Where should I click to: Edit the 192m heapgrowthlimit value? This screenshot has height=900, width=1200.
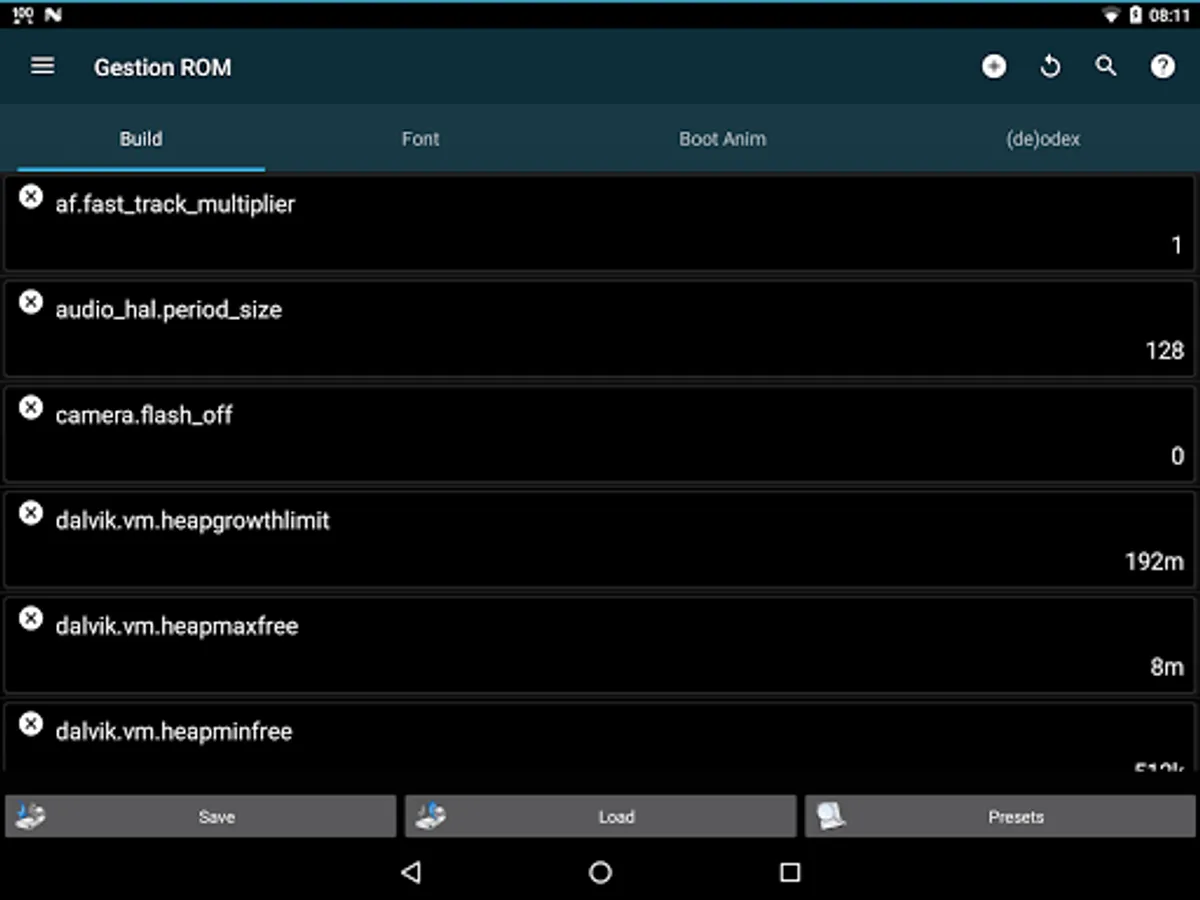pyautogui.click(x=1155, y=561)
